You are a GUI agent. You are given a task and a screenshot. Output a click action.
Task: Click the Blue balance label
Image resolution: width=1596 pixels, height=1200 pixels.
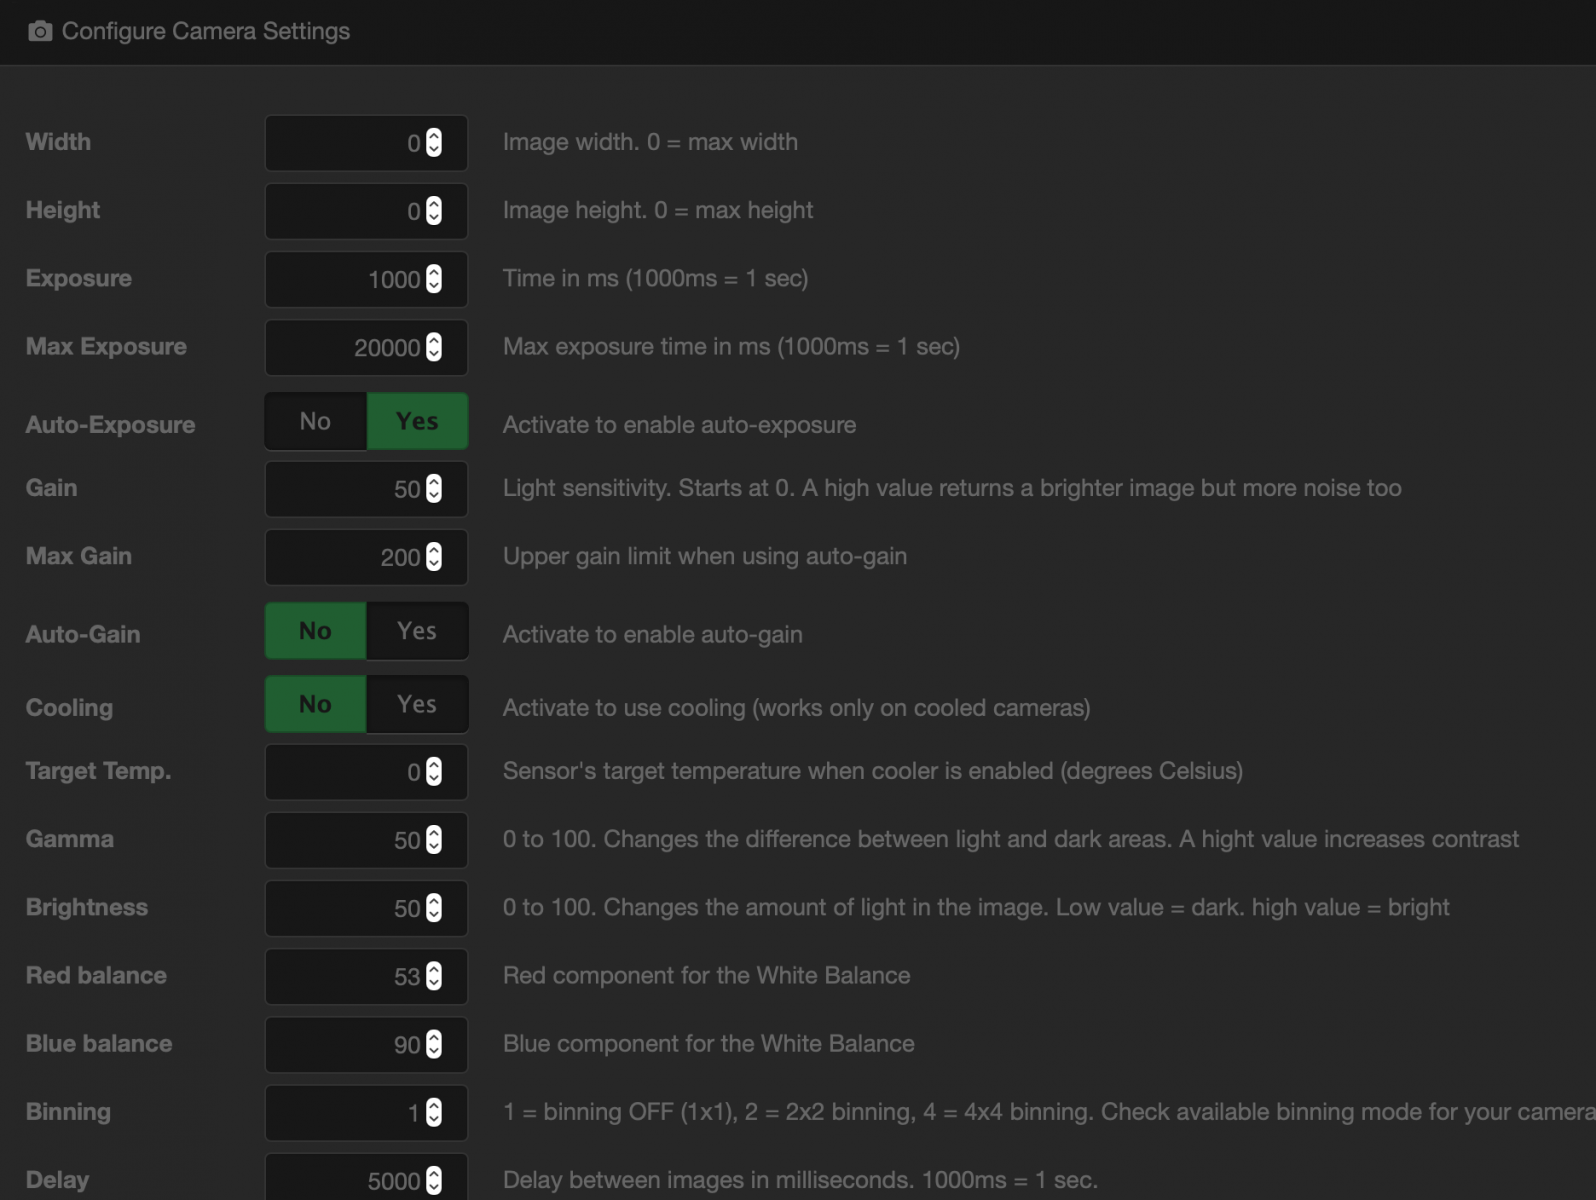tap(99, 1044)
